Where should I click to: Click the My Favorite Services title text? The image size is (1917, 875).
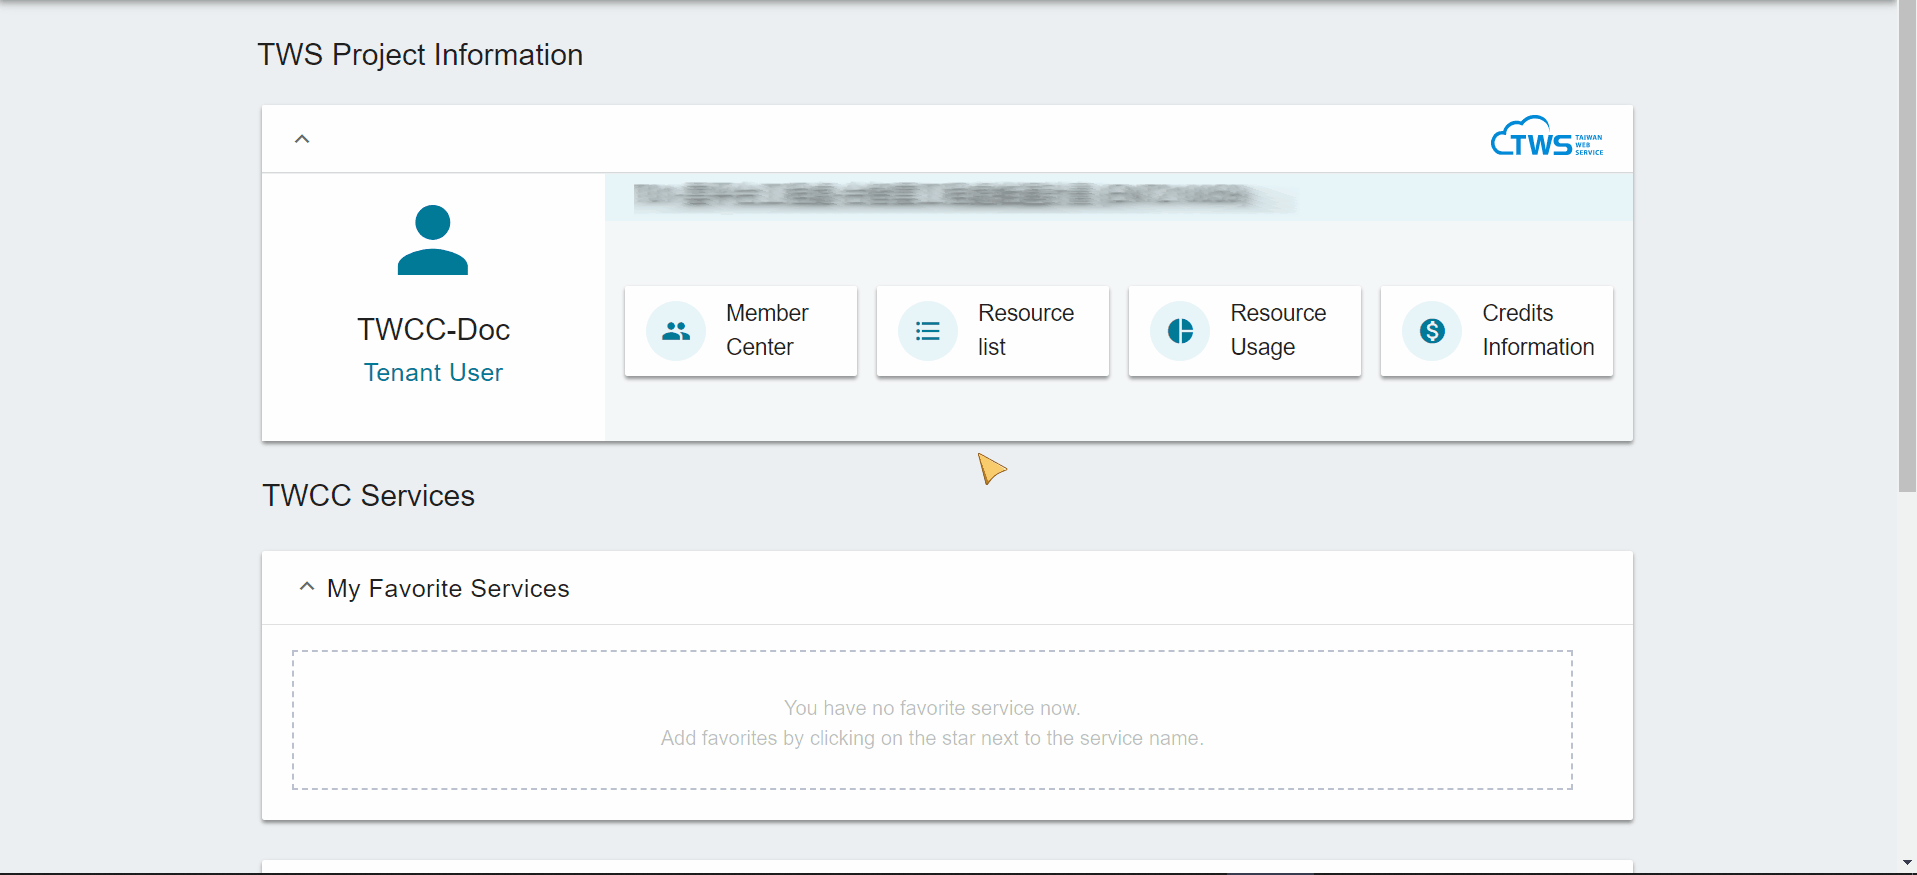tap(448, 588)
